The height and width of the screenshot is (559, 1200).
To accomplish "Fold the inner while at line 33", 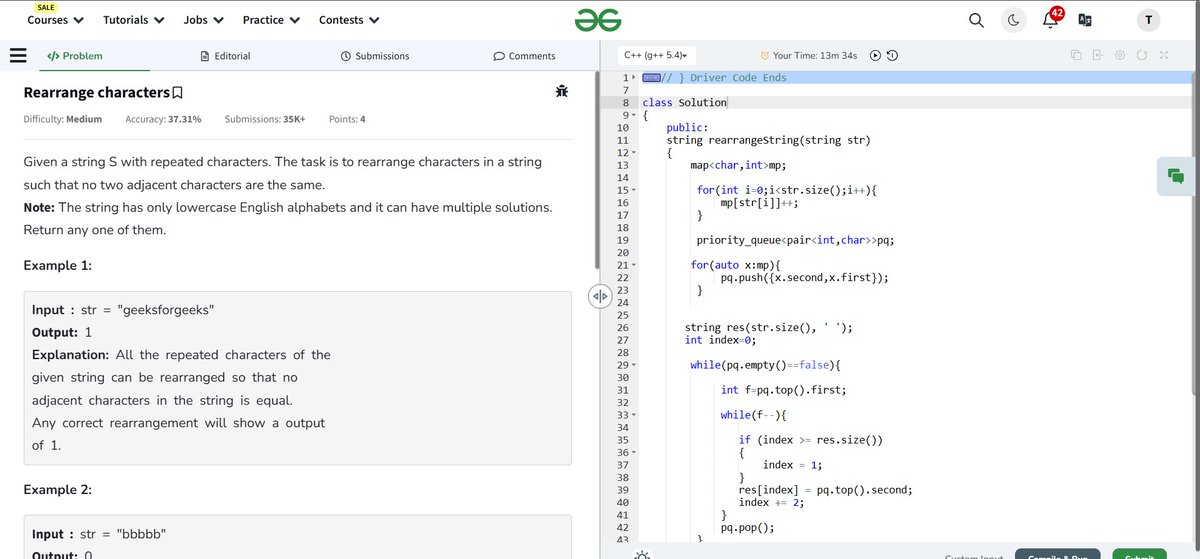I will click(x=633, y=415).
